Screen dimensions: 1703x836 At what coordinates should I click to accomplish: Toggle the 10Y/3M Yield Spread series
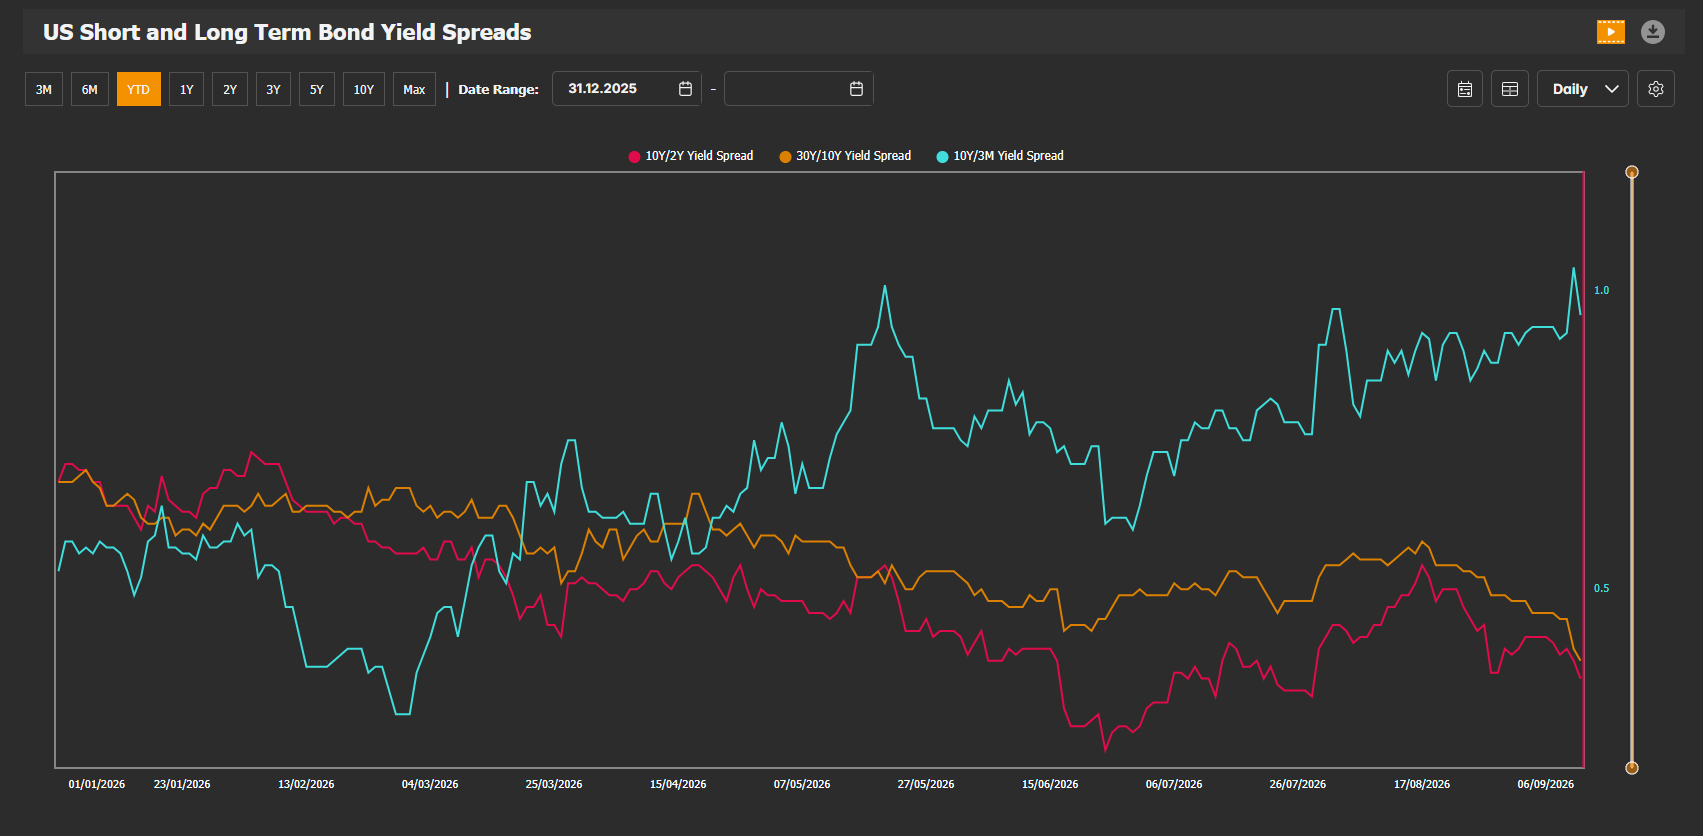(1000, 156)
